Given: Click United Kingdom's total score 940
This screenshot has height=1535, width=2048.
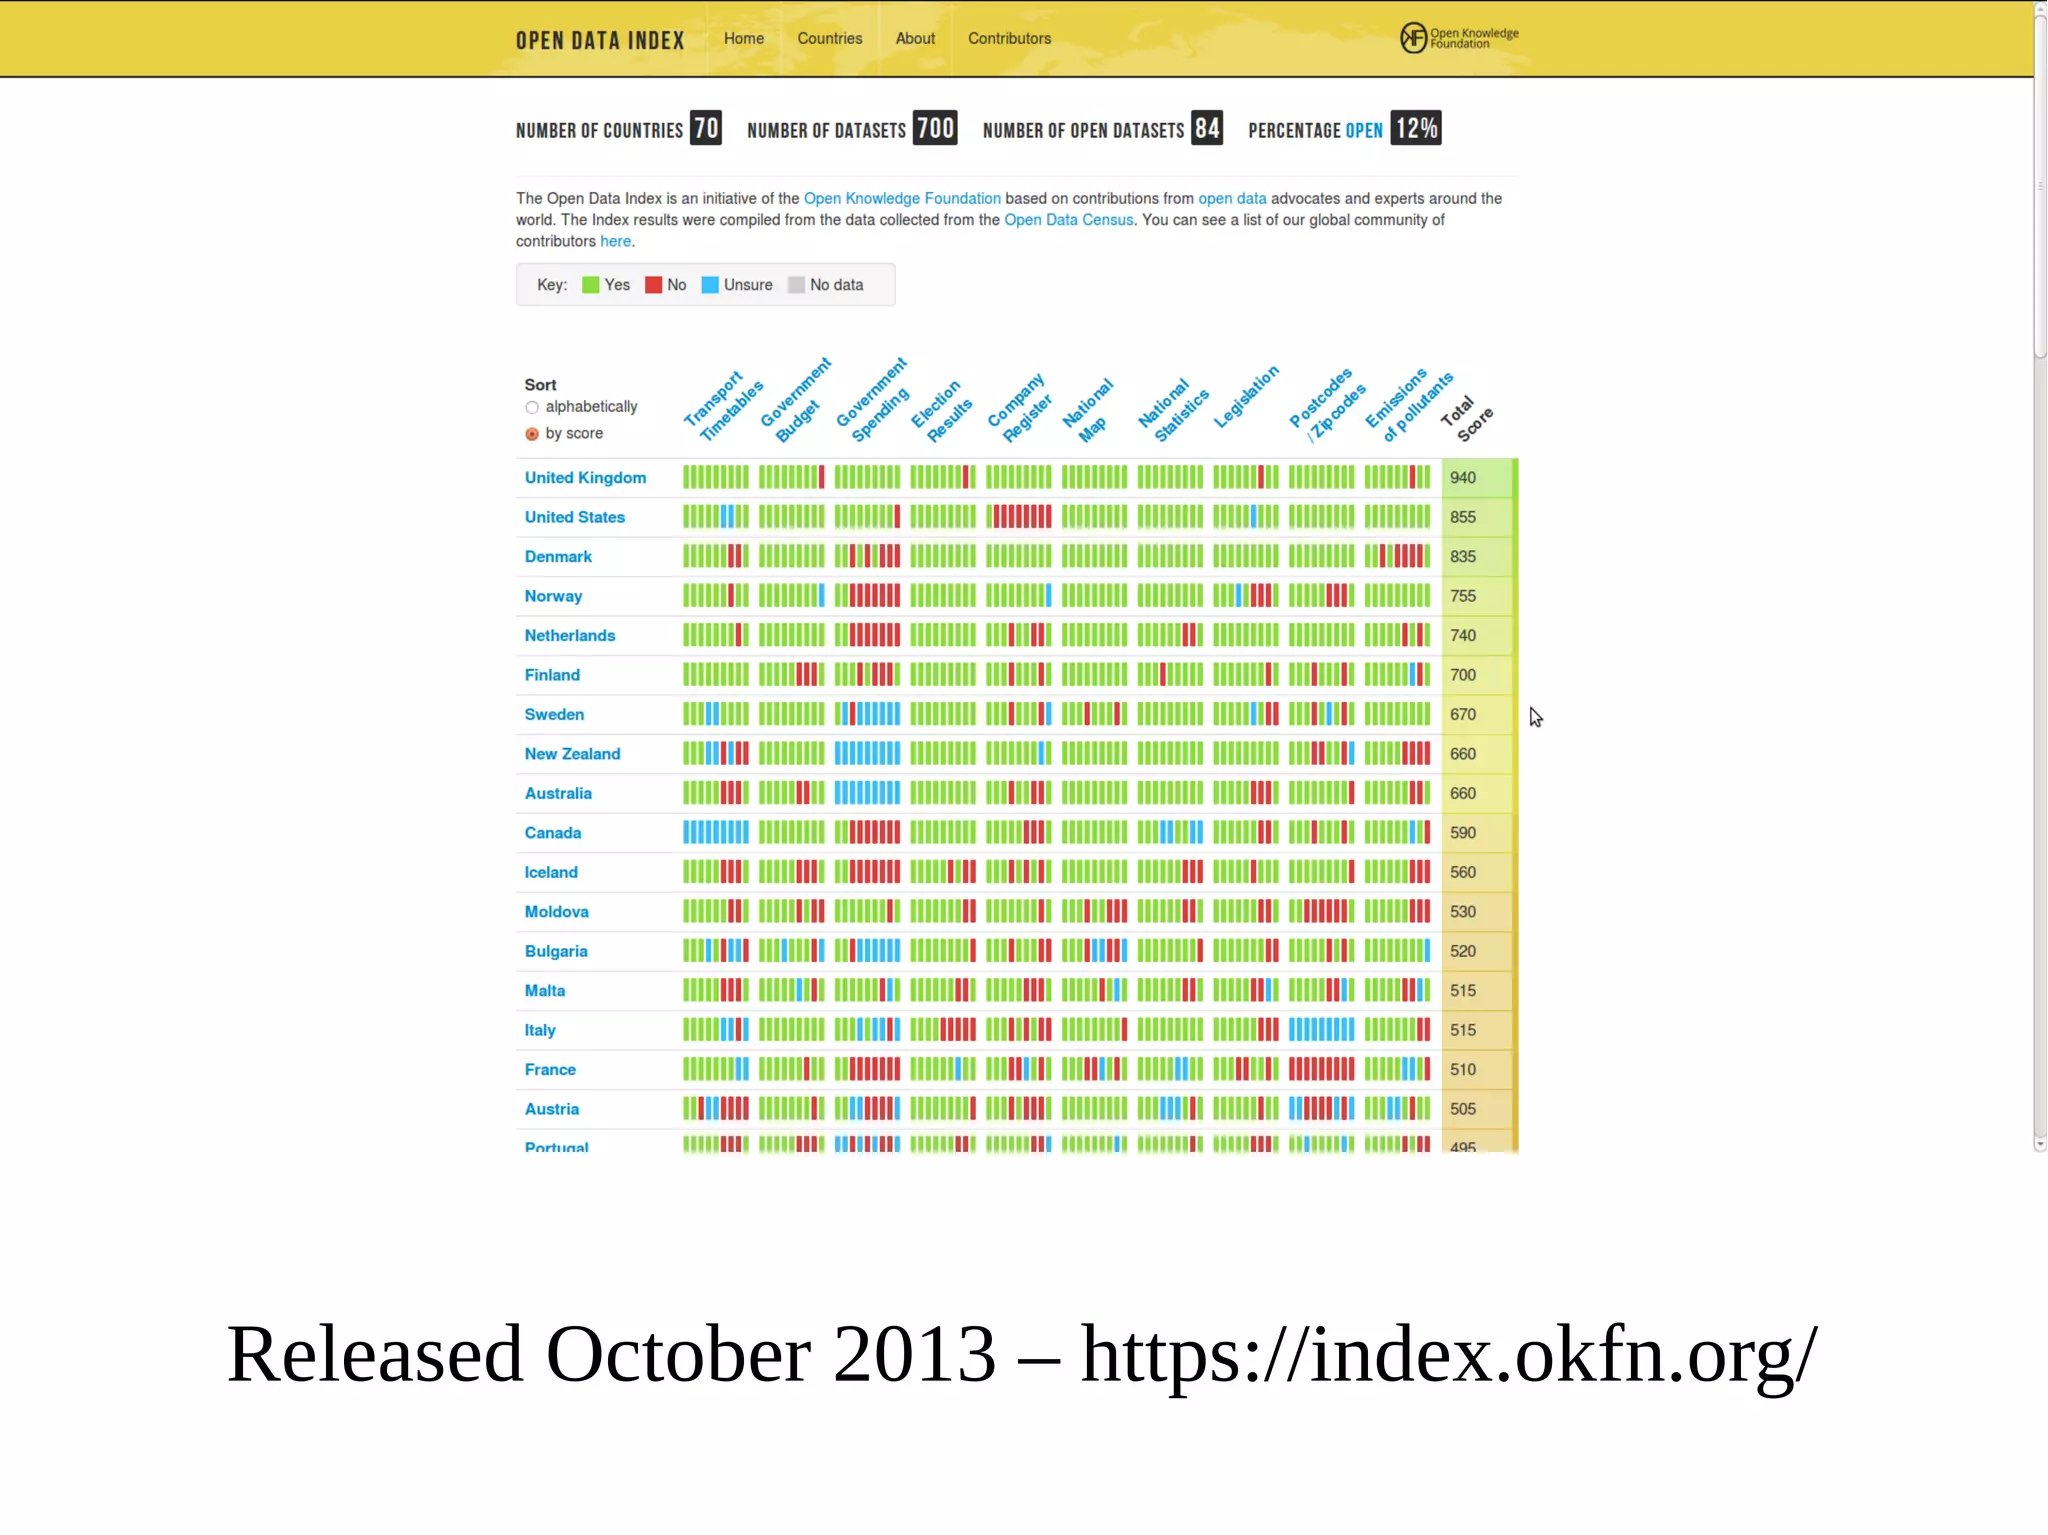Looking at the screenshot, I should [1463, 478].
